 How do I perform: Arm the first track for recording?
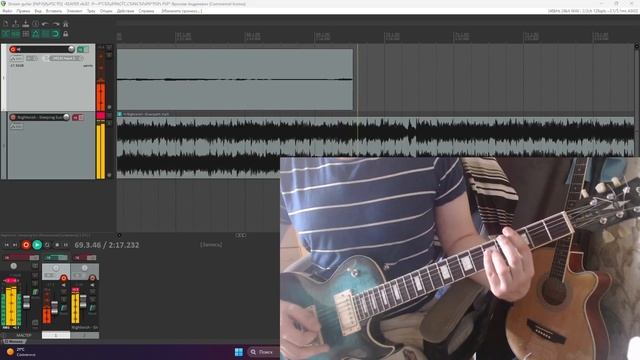coord(13,49)
